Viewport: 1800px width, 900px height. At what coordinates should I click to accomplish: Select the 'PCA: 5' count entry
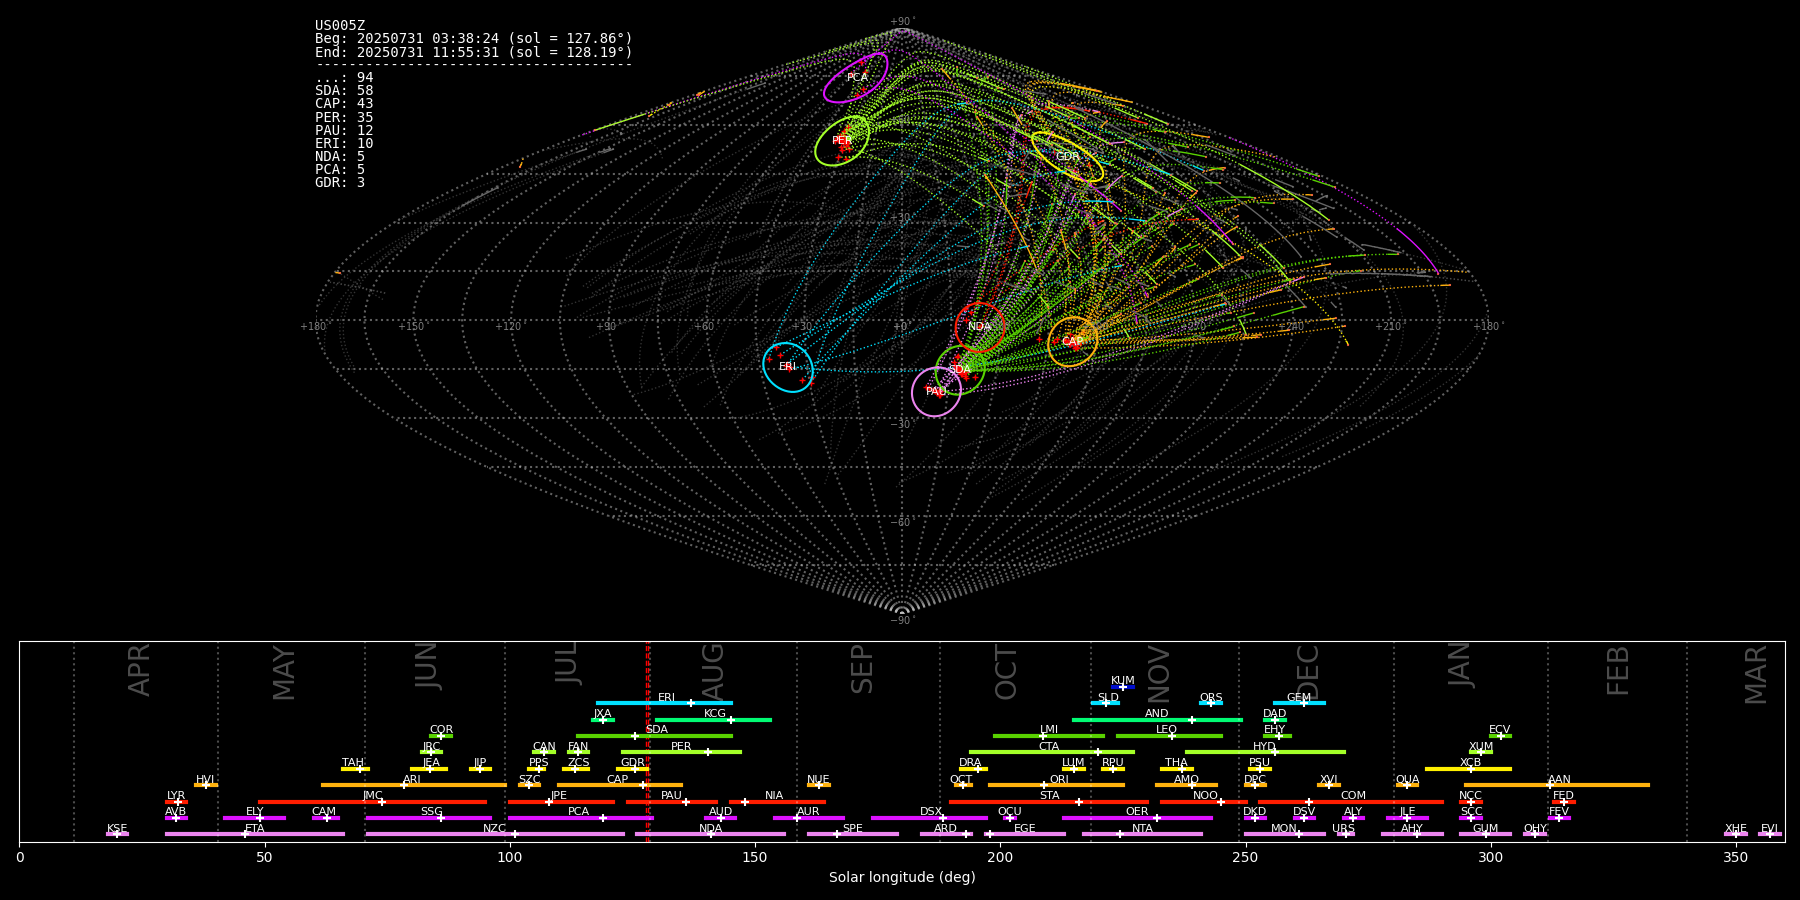pos(340,170)
